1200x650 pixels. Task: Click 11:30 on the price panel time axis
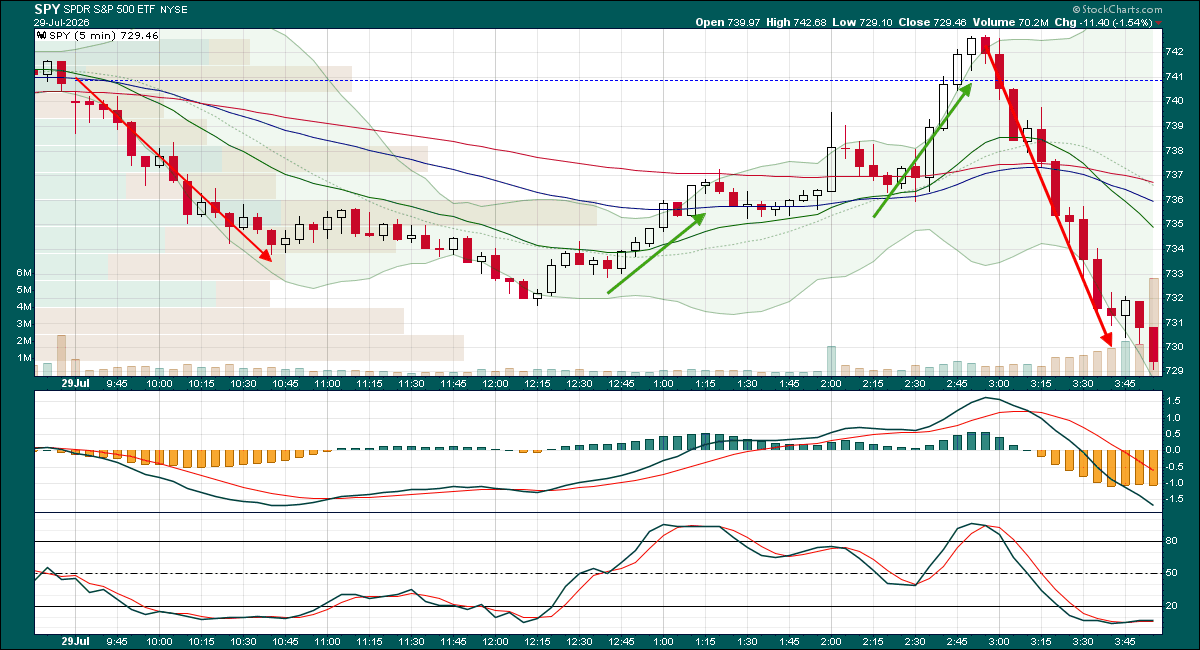[x=411, y=384]
